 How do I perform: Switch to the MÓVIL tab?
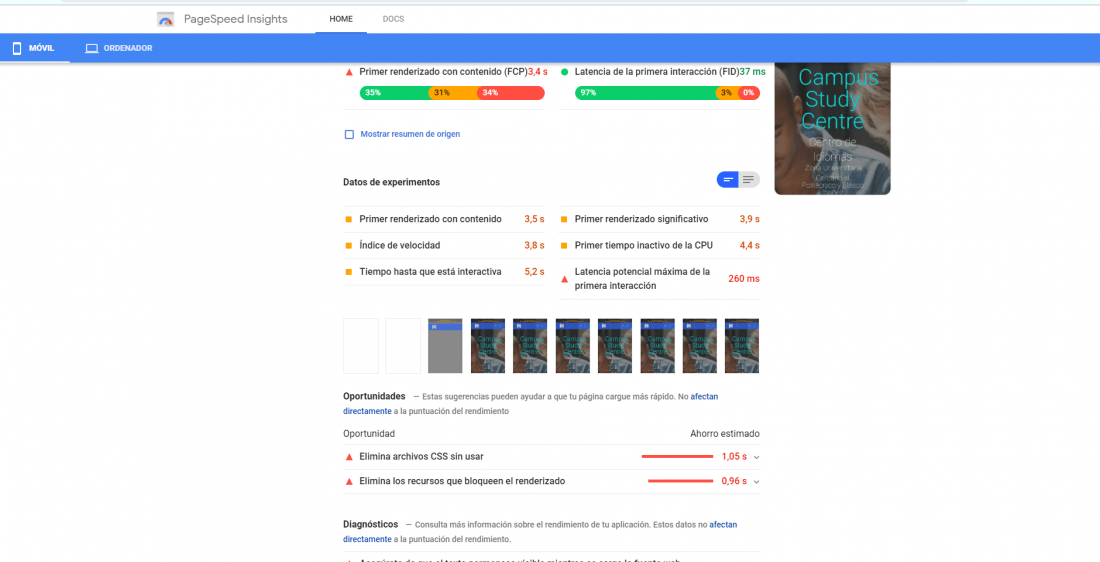coord(34,48)
